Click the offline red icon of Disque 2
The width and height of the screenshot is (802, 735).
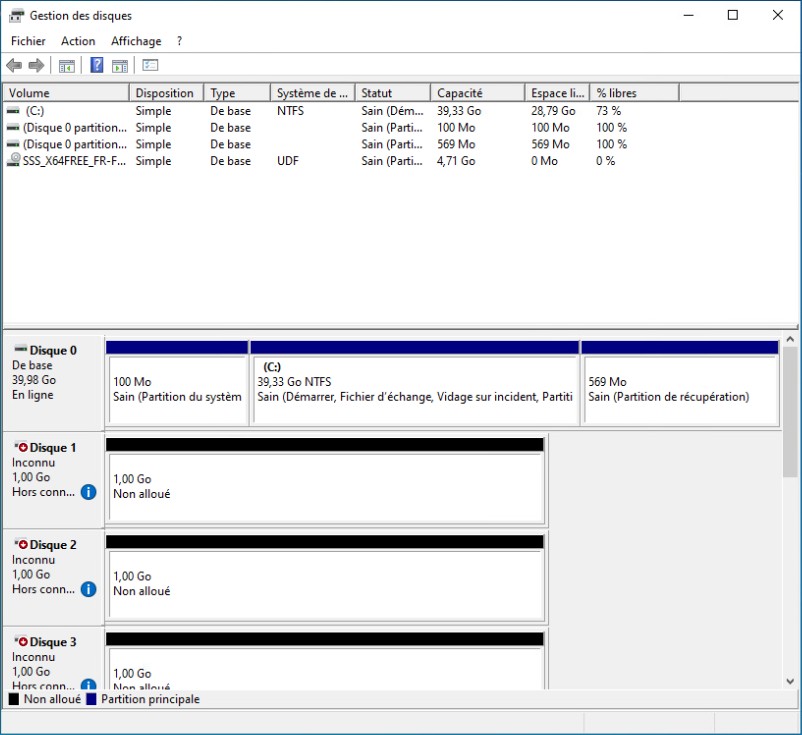[x=21, y=544]
